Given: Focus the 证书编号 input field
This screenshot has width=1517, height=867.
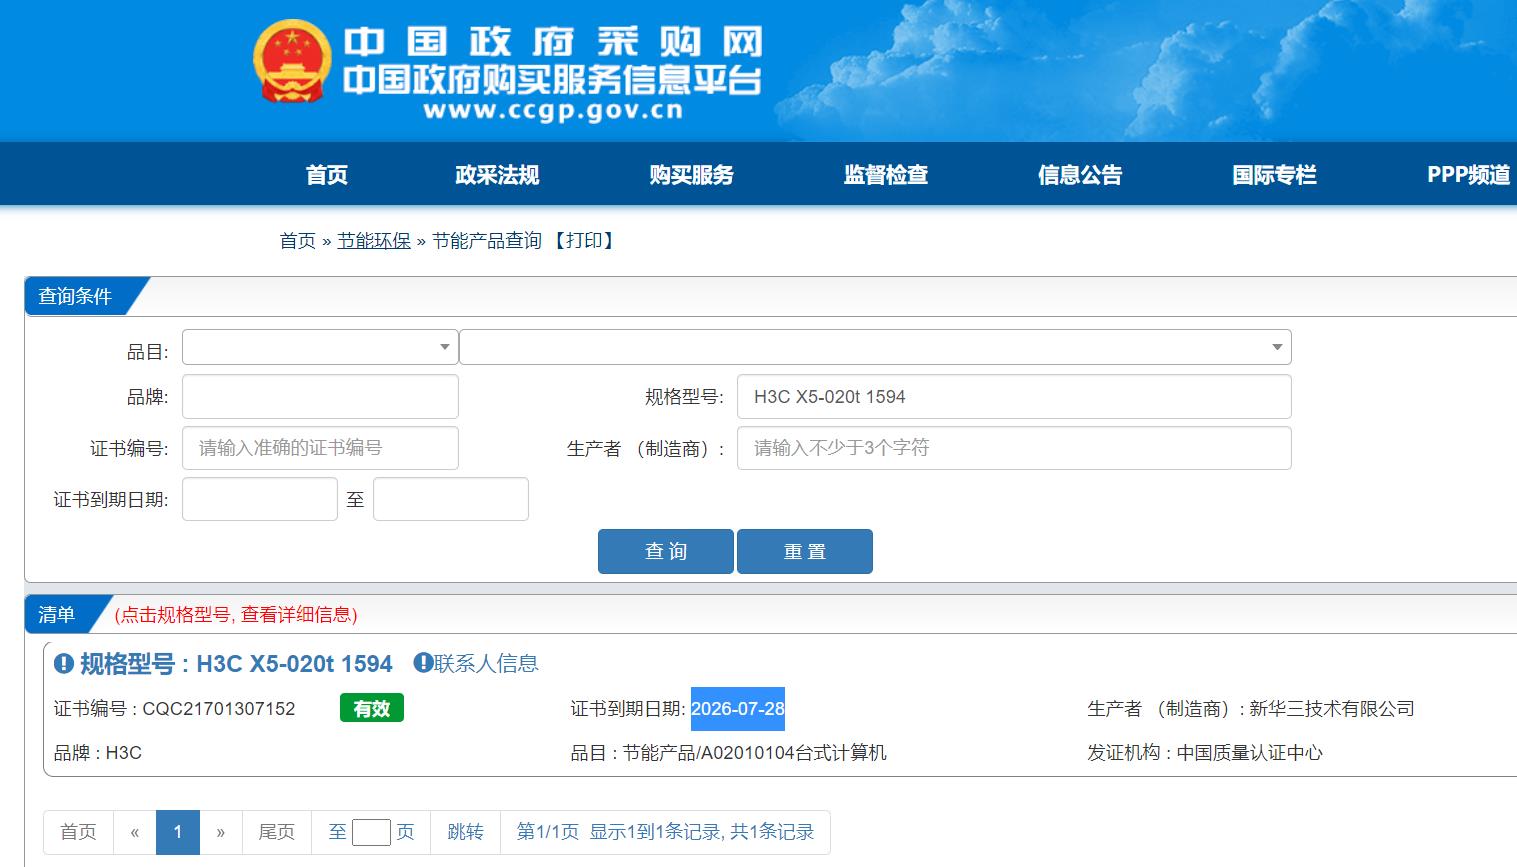Looking at the screenshot, I should [x=320, y=448].
